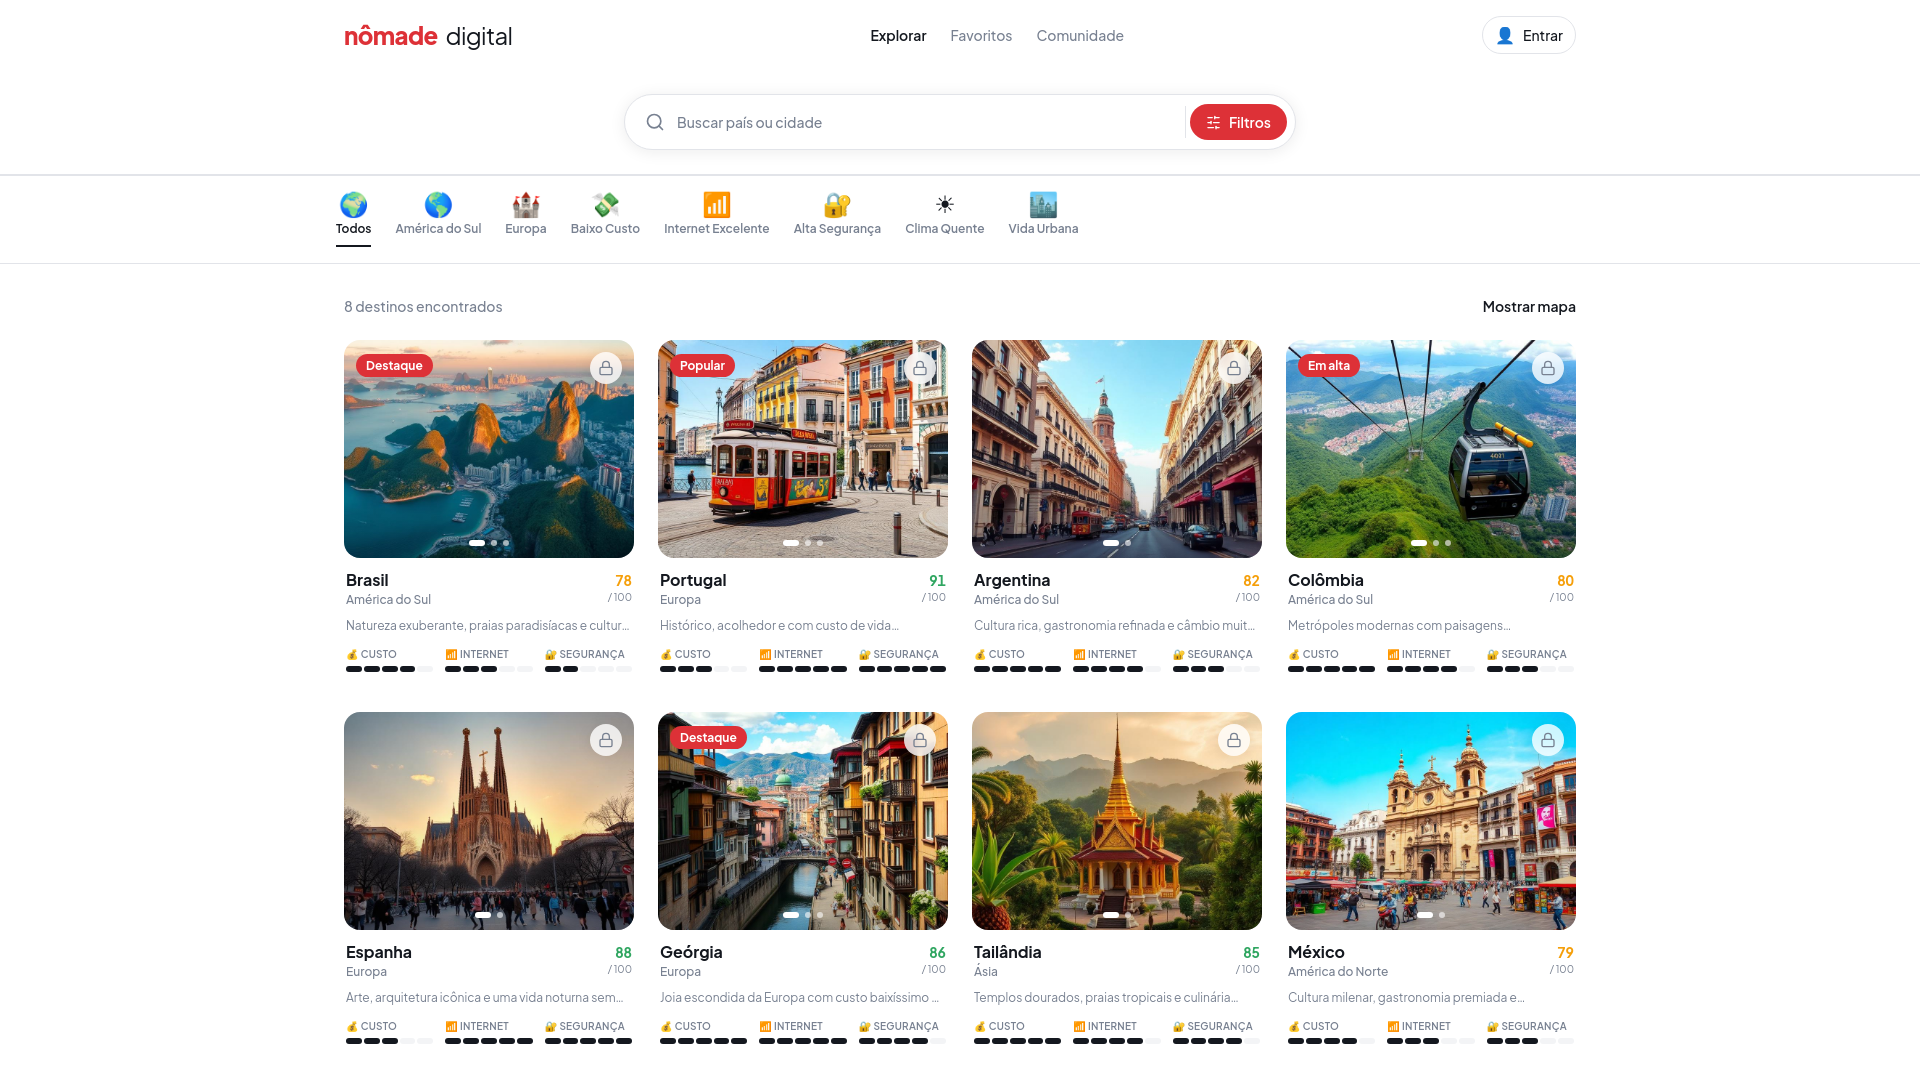This screenshot has width=1920, height=1080.
Task: Select the second carousel dot on Brasil photo
Action: click(494, 543)
